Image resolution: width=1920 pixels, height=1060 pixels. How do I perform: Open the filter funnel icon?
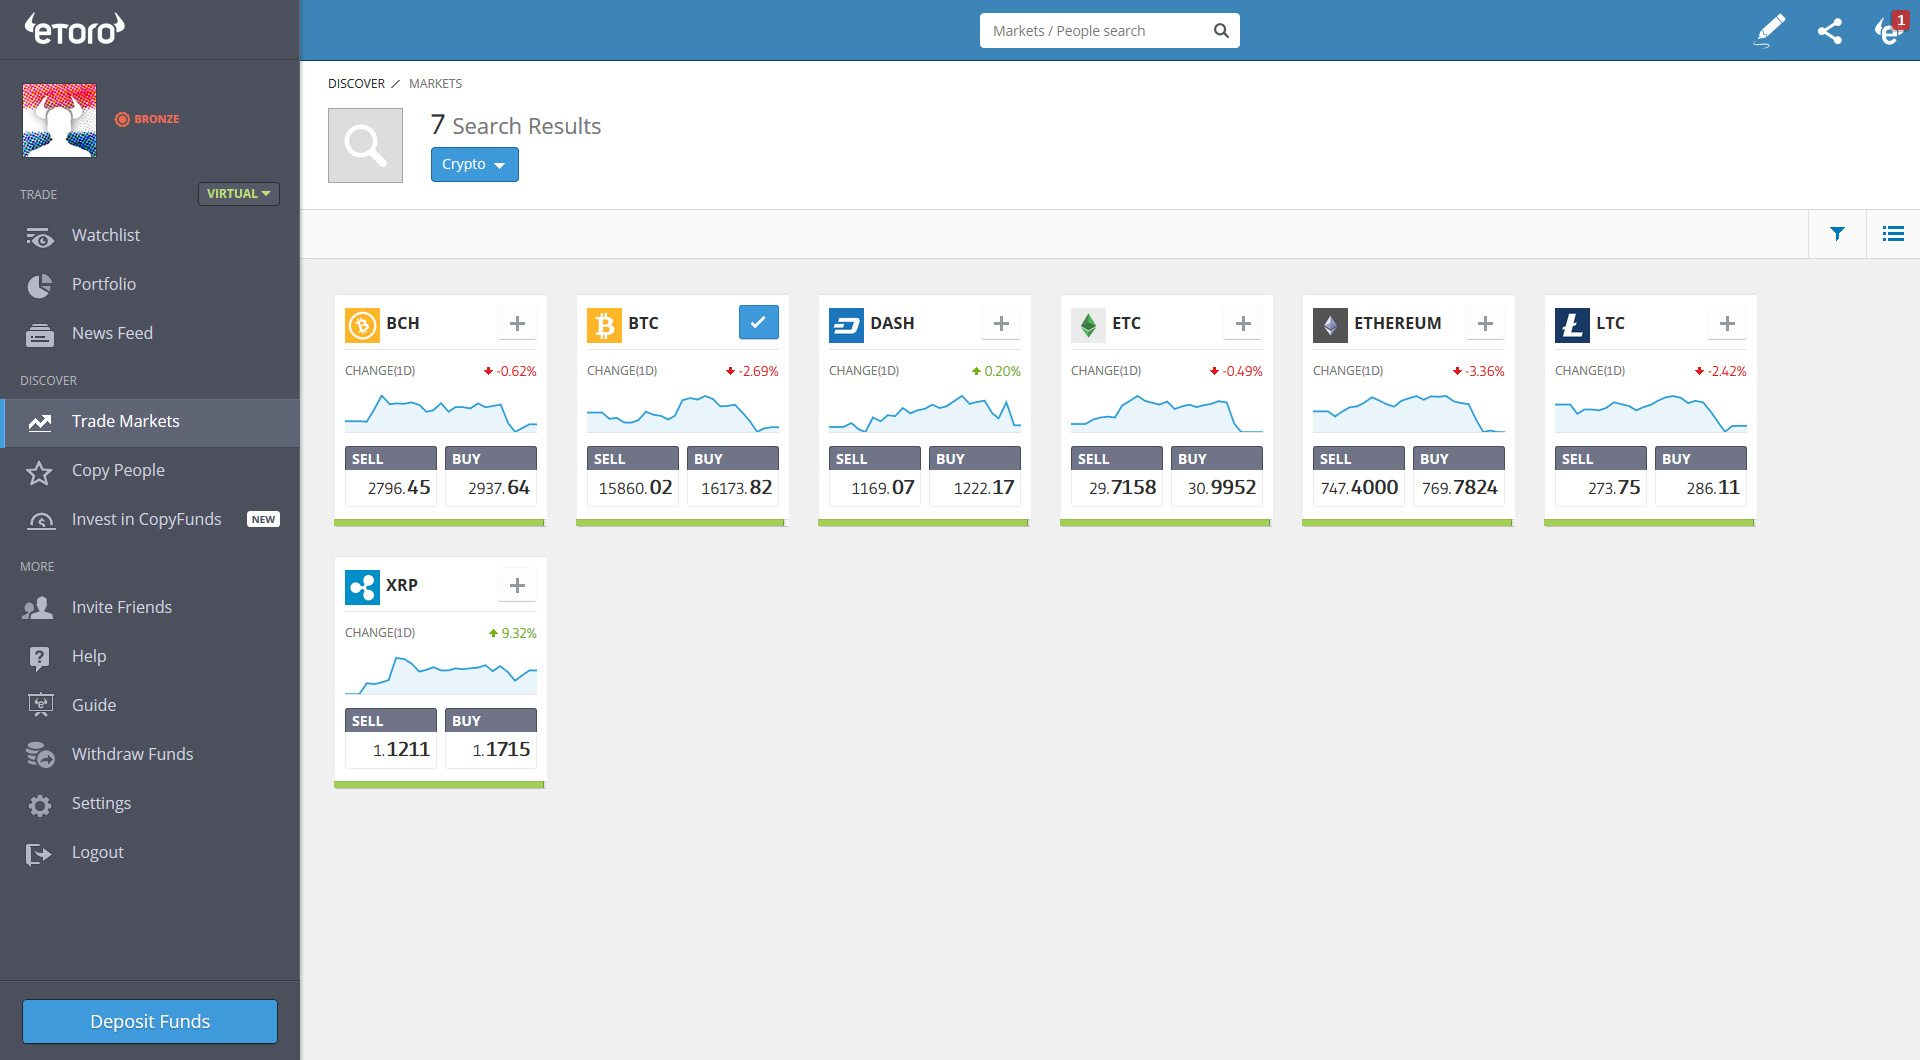[1837, 234]
